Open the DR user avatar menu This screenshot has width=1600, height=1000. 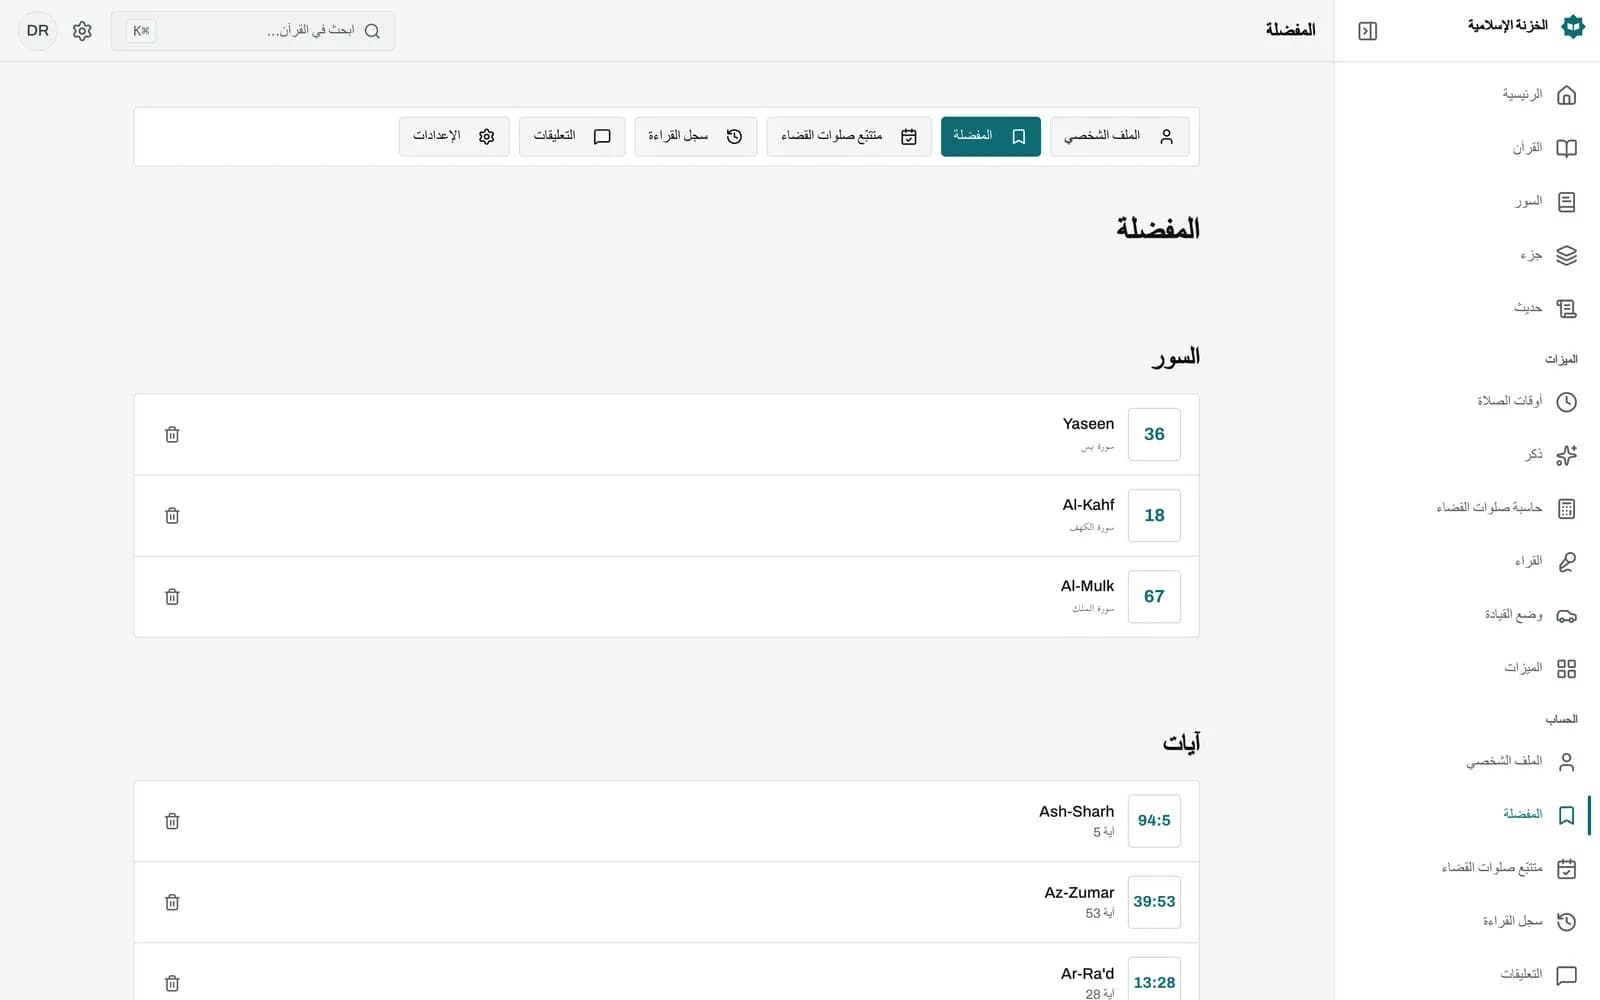click(x=38, y=31)
